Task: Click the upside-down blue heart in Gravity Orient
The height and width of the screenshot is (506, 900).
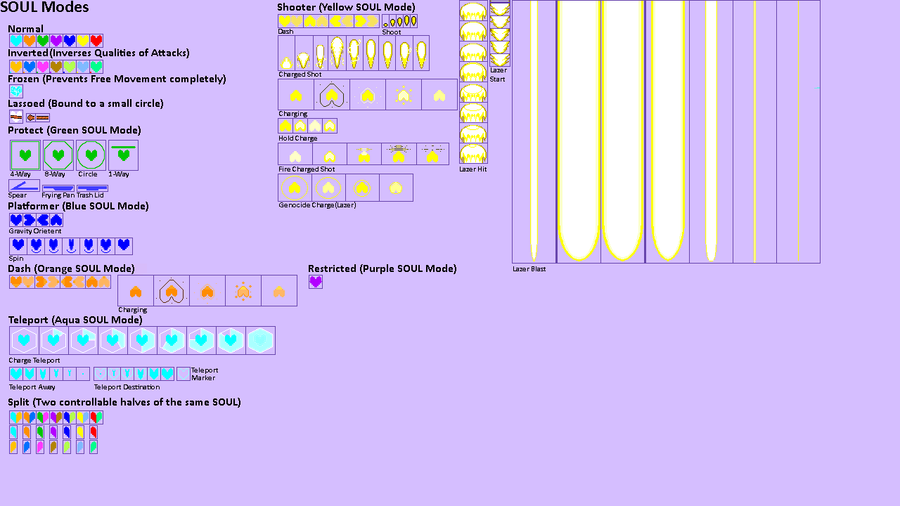Action: point(56,220)
